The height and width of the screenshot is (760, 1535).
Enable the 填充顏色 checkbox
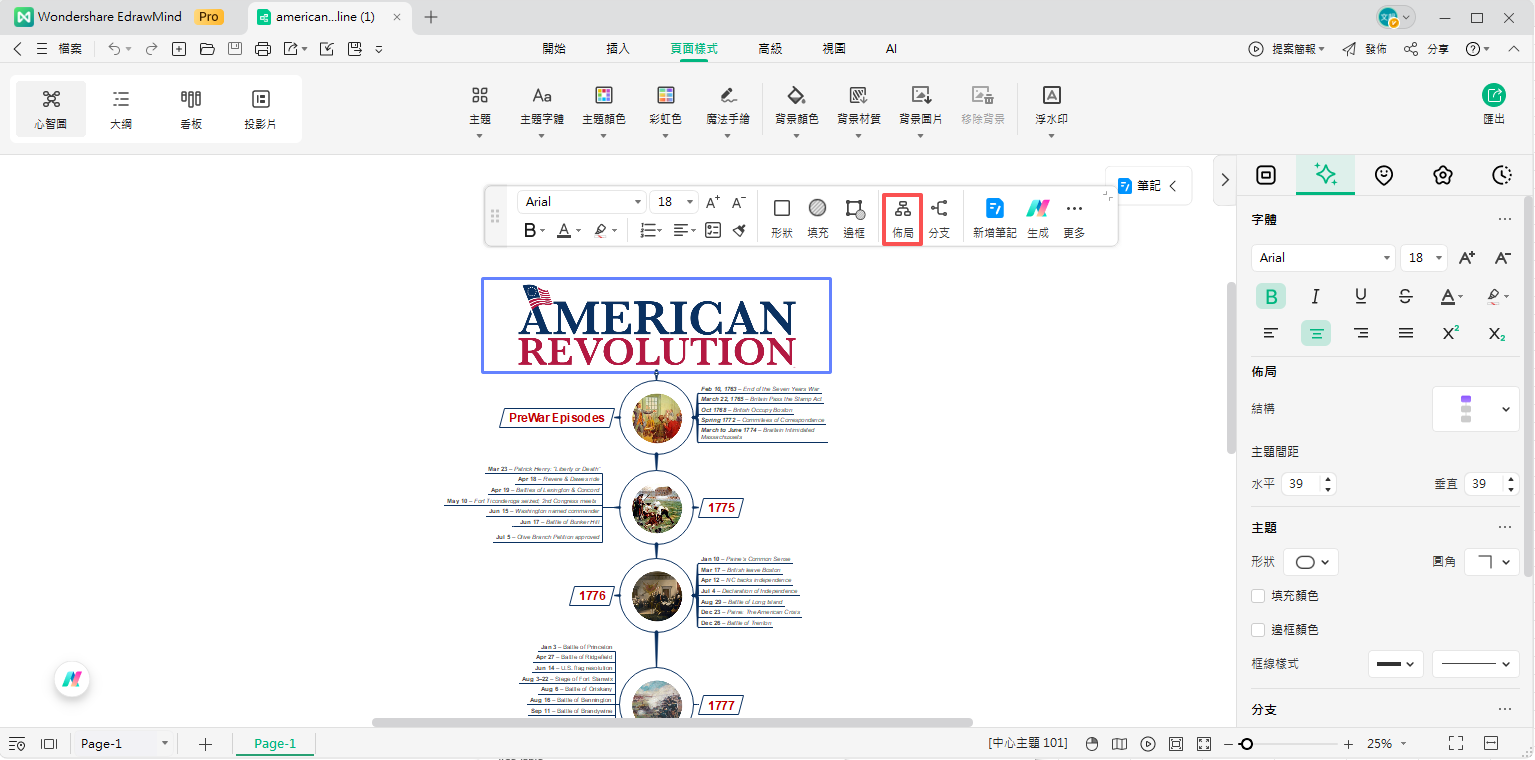tap(1259, 596)
